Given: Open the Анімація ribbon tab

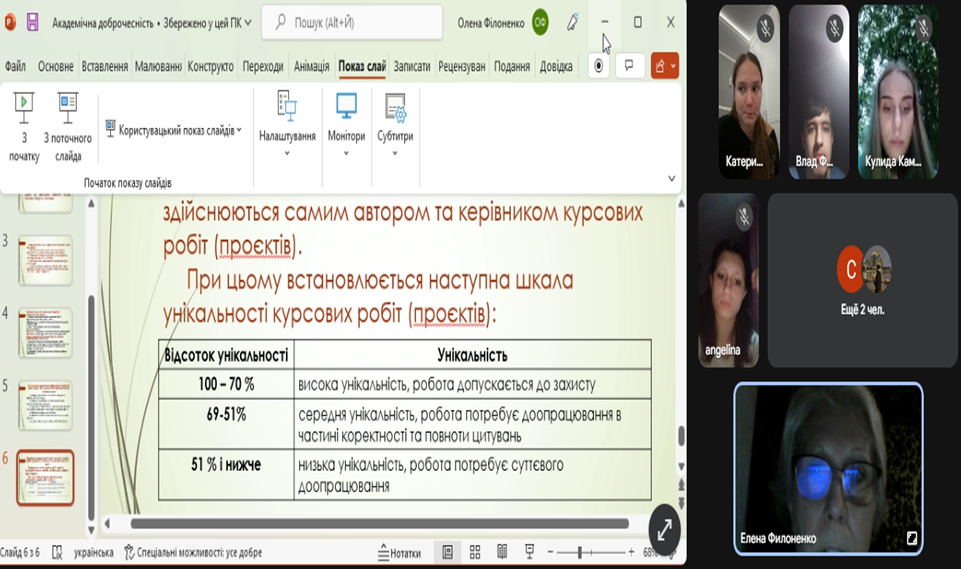Looking at the screenshot, I should pyautogui.click(x=311, y=67).
